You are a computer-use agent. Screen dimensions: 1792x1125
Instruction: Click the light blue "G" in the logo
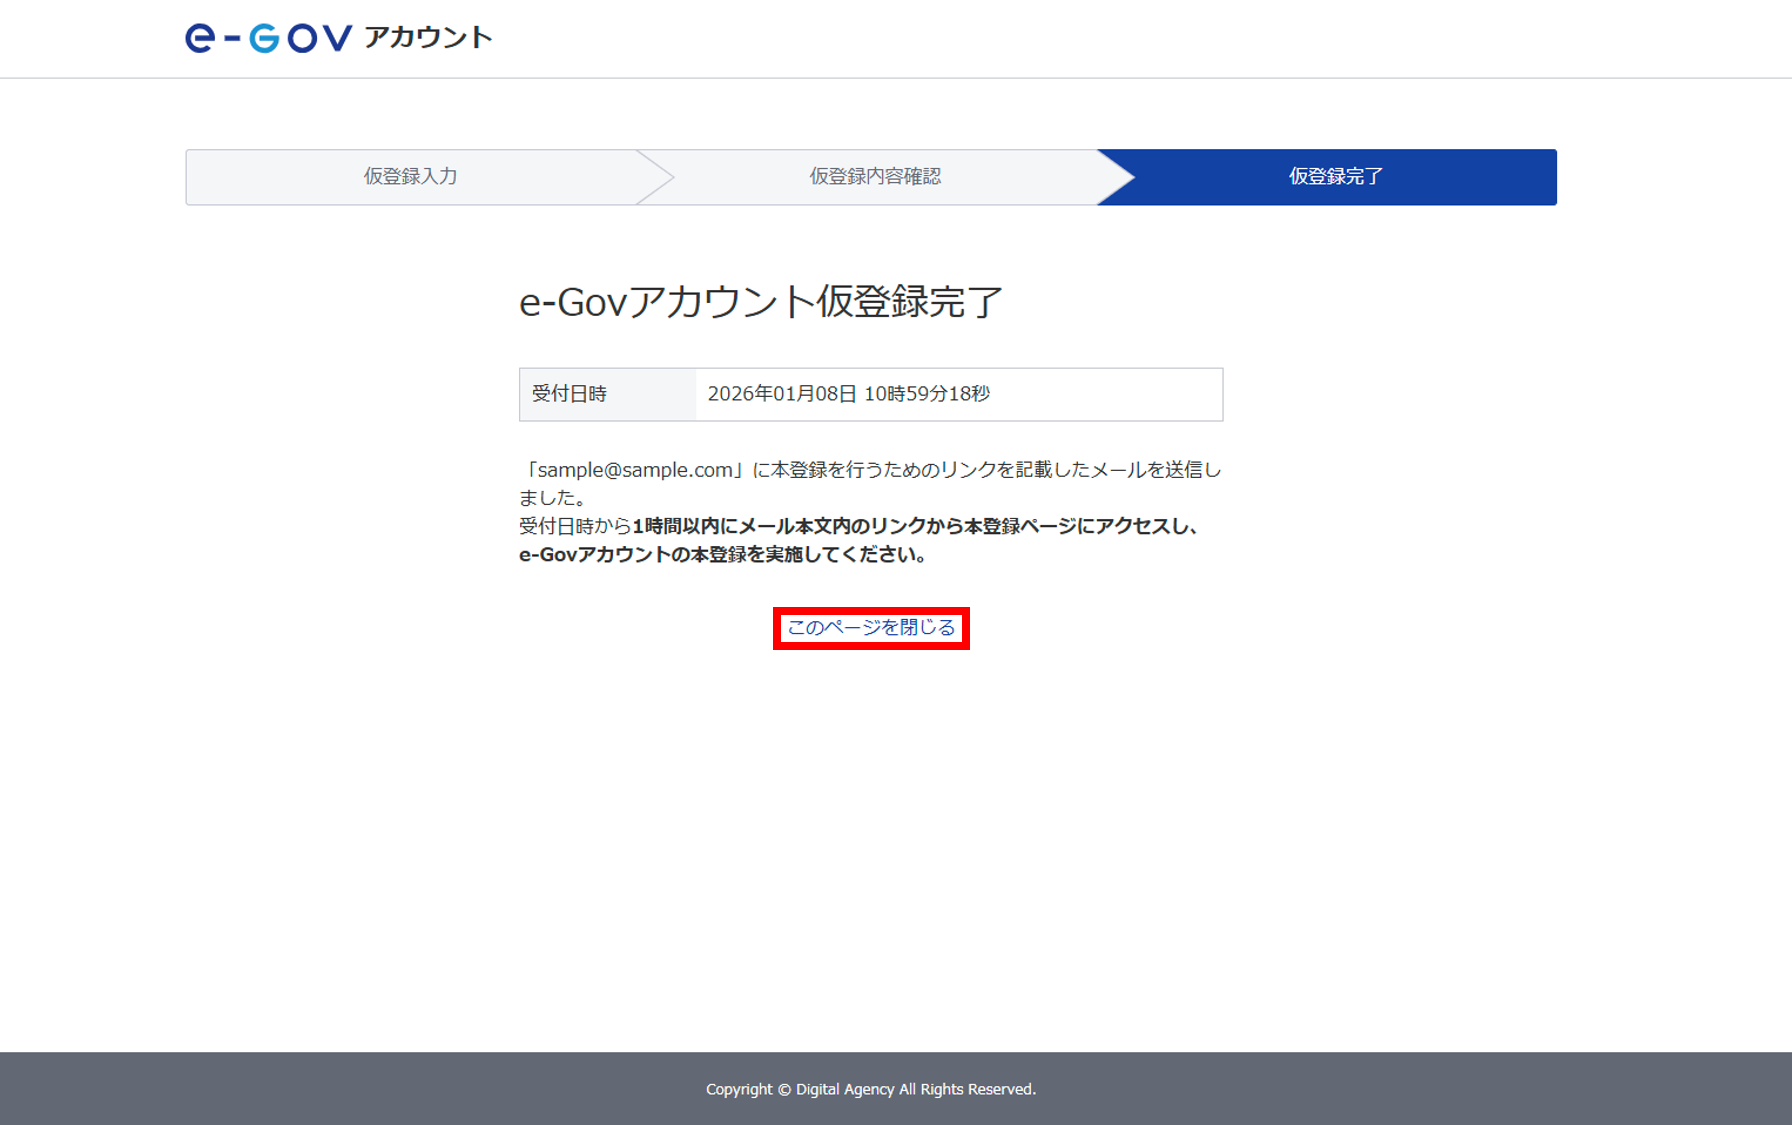coord(264,38)
